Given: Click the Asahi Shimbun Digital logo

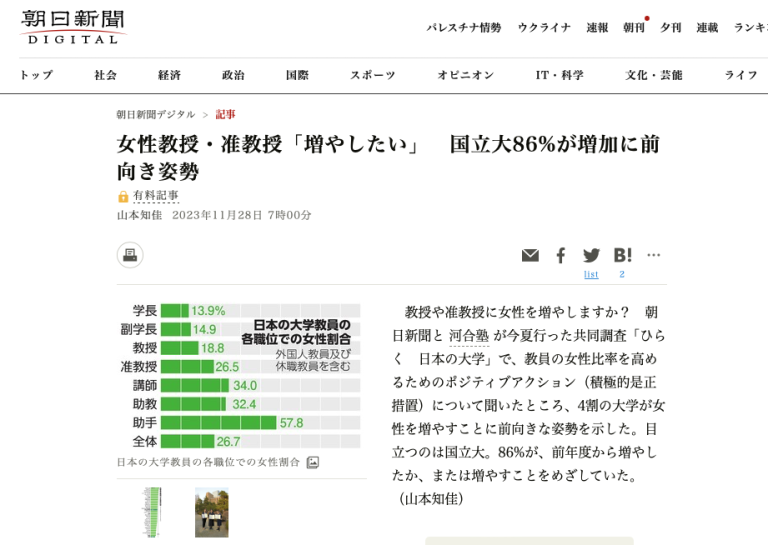Looking at the screenshot, I should [73, 27].
